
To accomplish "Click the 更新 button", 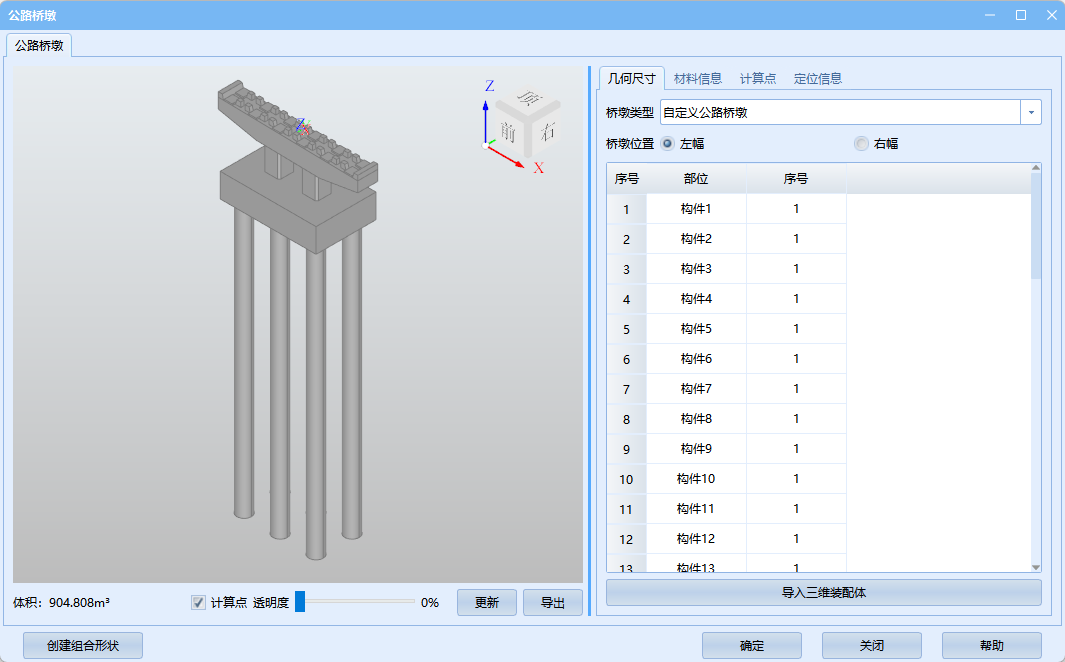I will pos(486,603).
